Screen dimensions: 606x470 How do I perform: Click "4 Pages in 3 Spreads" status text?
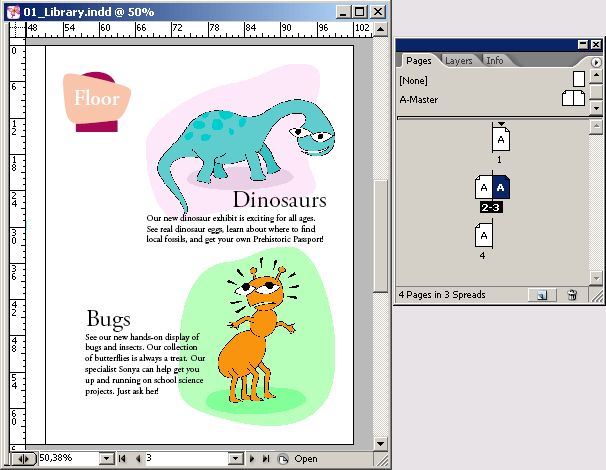click(x=442, y=295)
